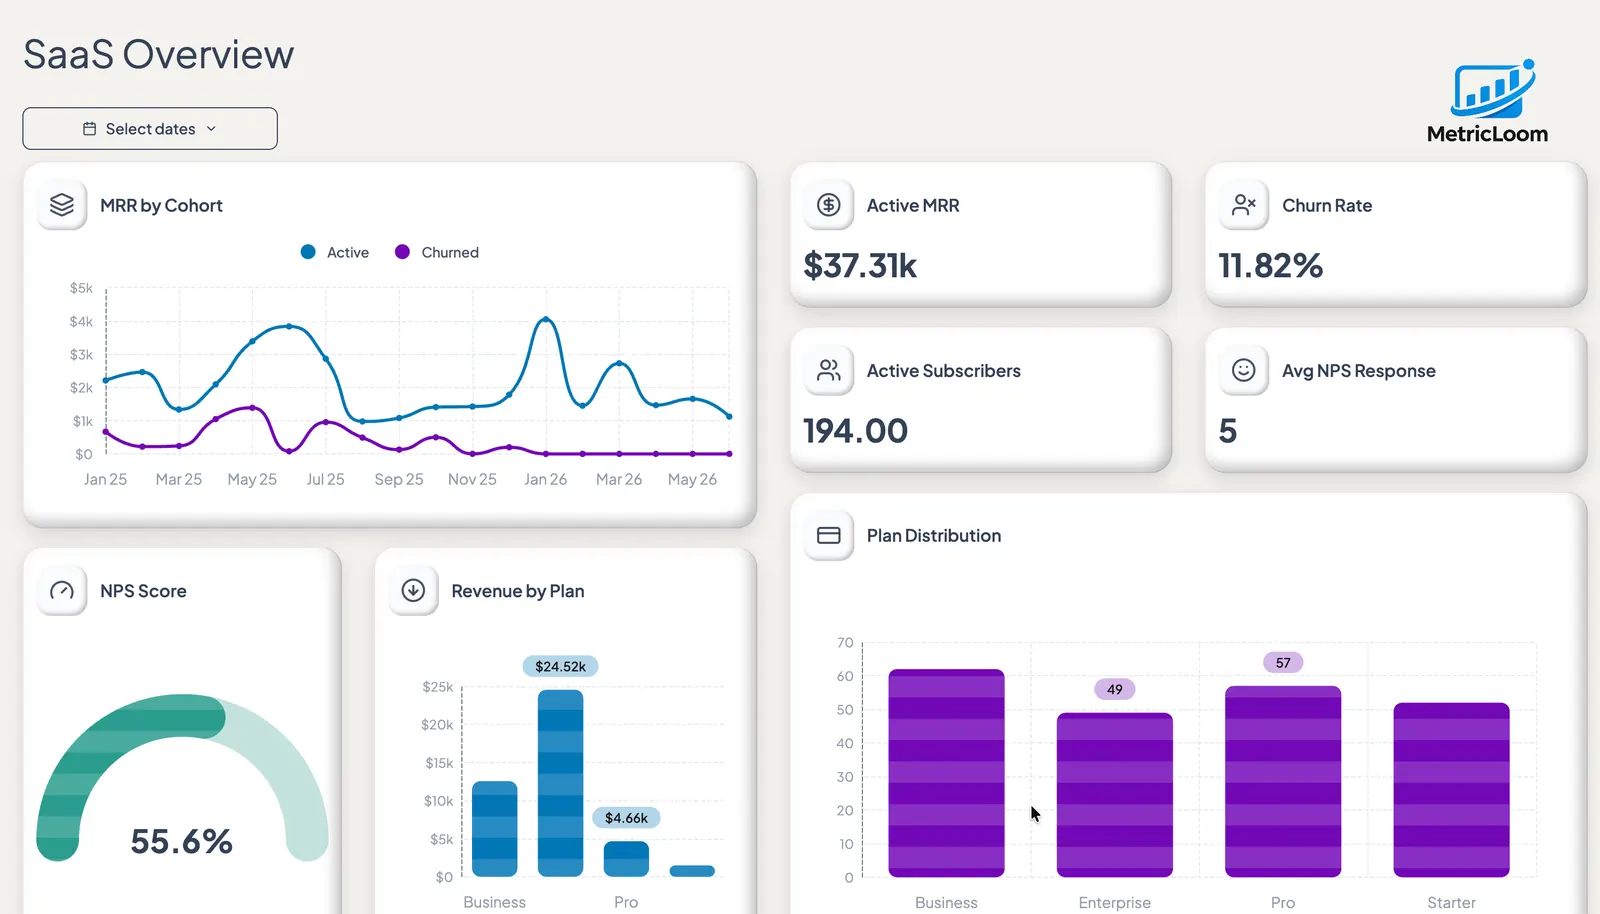Click the purple Churned legend dot

pos(402,252)
